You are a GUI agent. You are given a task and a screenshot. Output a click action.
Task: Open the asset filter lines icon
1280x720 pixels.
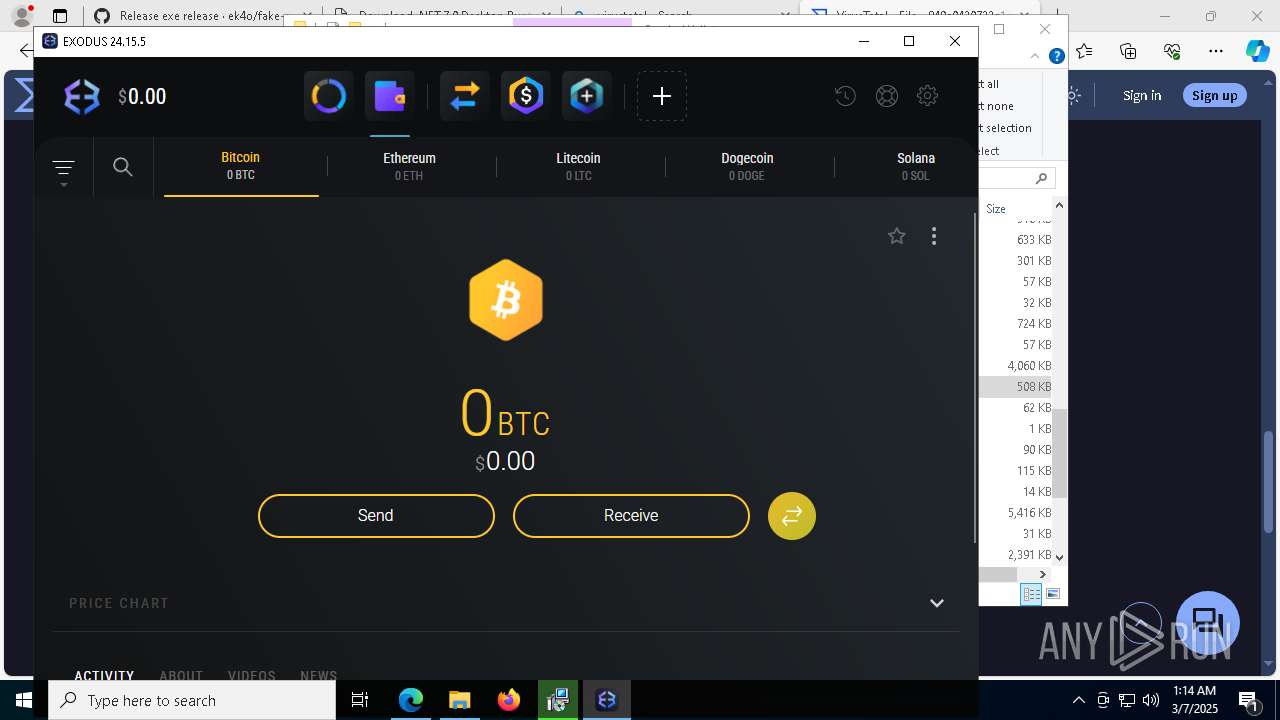point(63,168)
